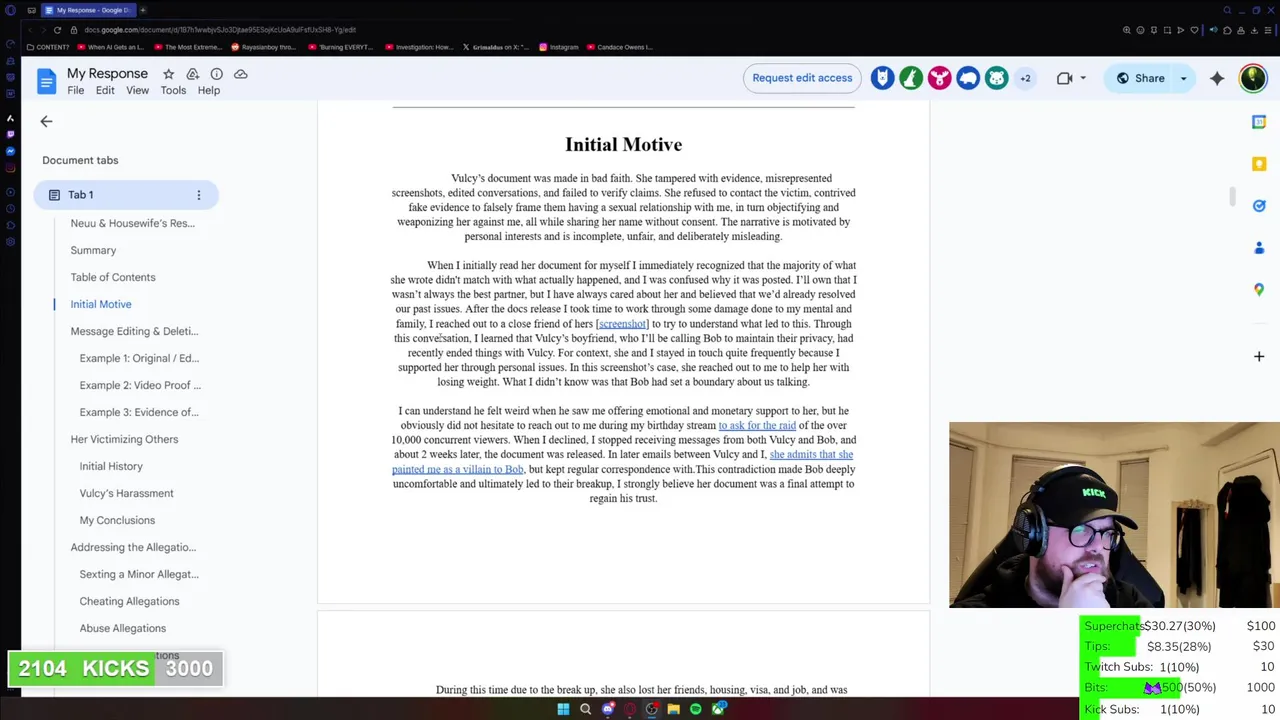Click the cloud document status icon
Image resolution: width=1280 pixels, height=720 pixels.
pos(241,74)
